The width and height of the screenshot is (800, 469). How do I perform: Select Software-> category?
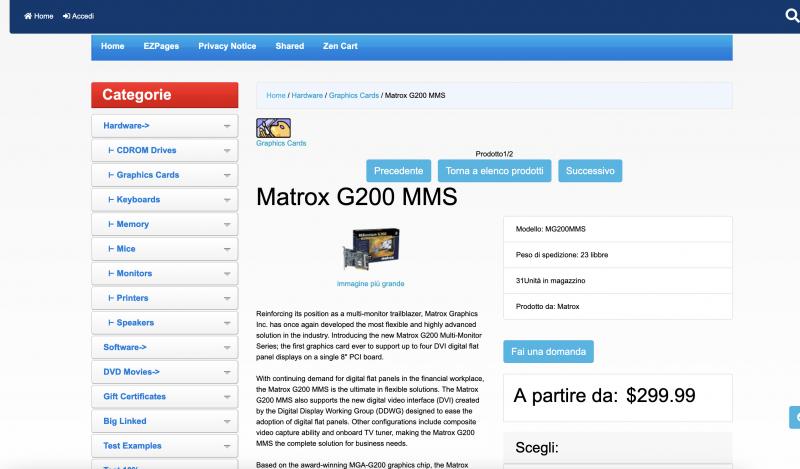click(x=124, y=347)
